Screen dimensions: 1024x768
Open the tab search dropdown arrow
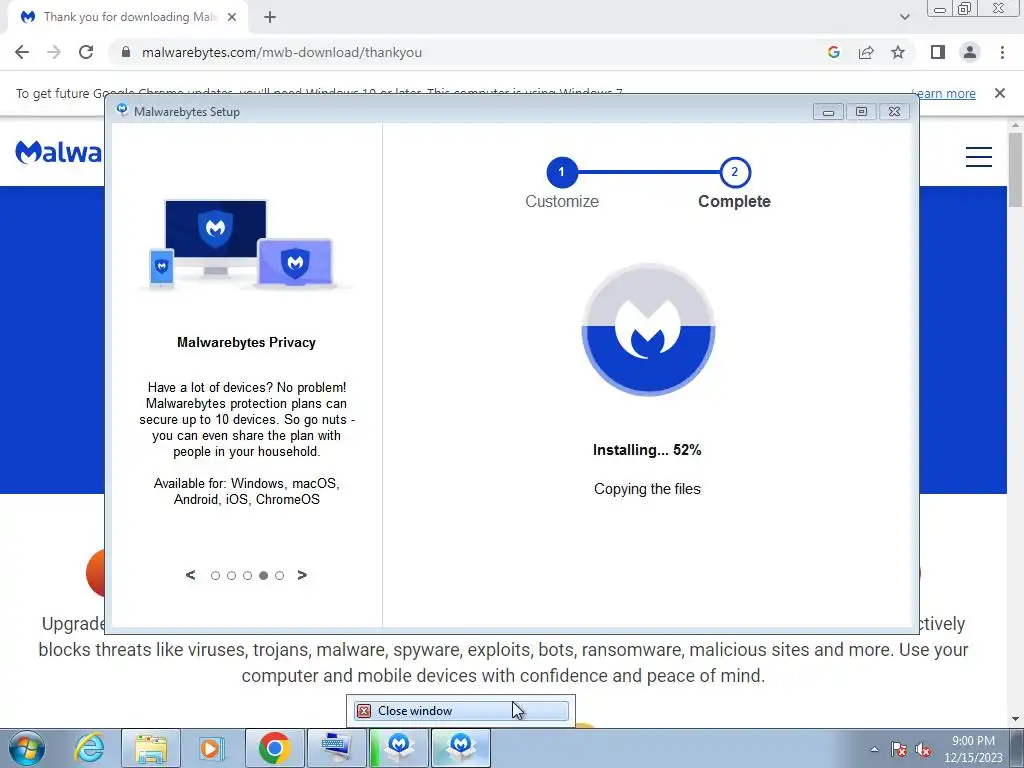[904, 18]
